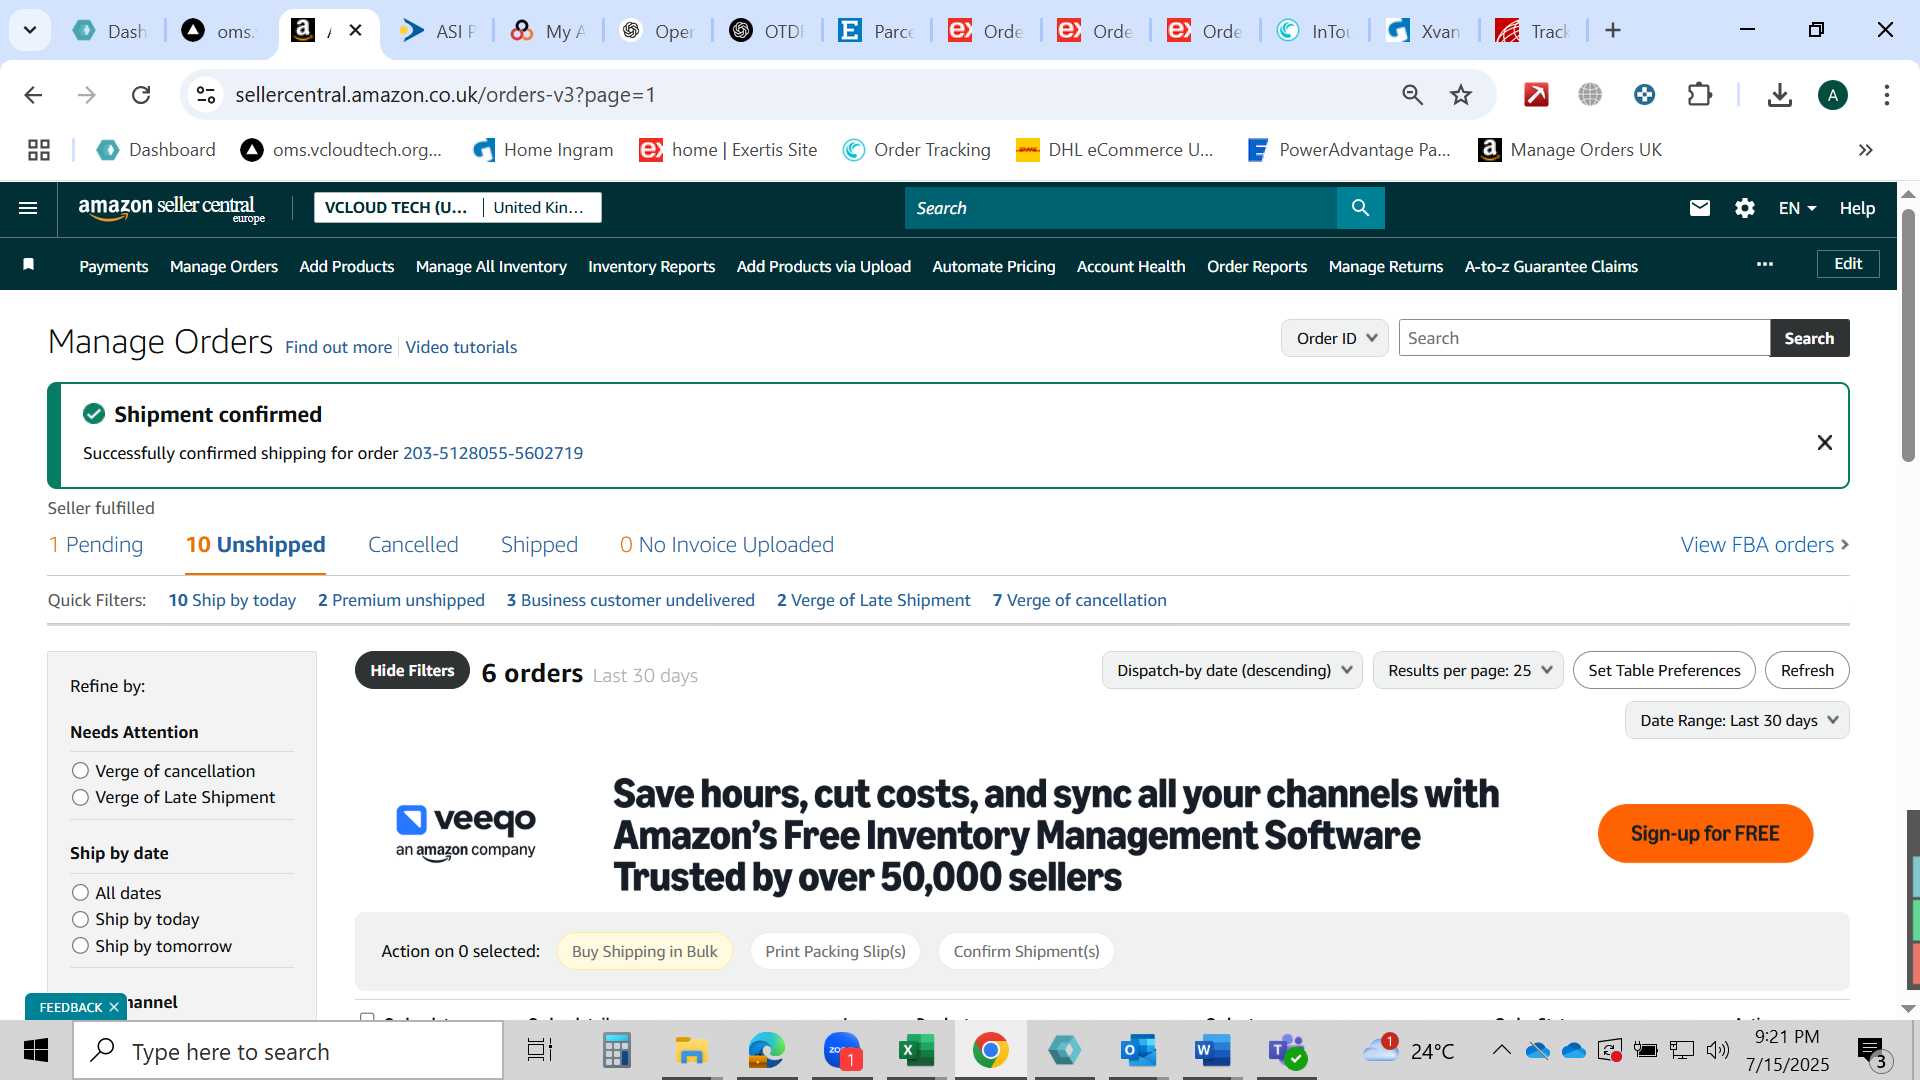
Task: Open the Chrome downloads icon
Action: point(1779,95)
